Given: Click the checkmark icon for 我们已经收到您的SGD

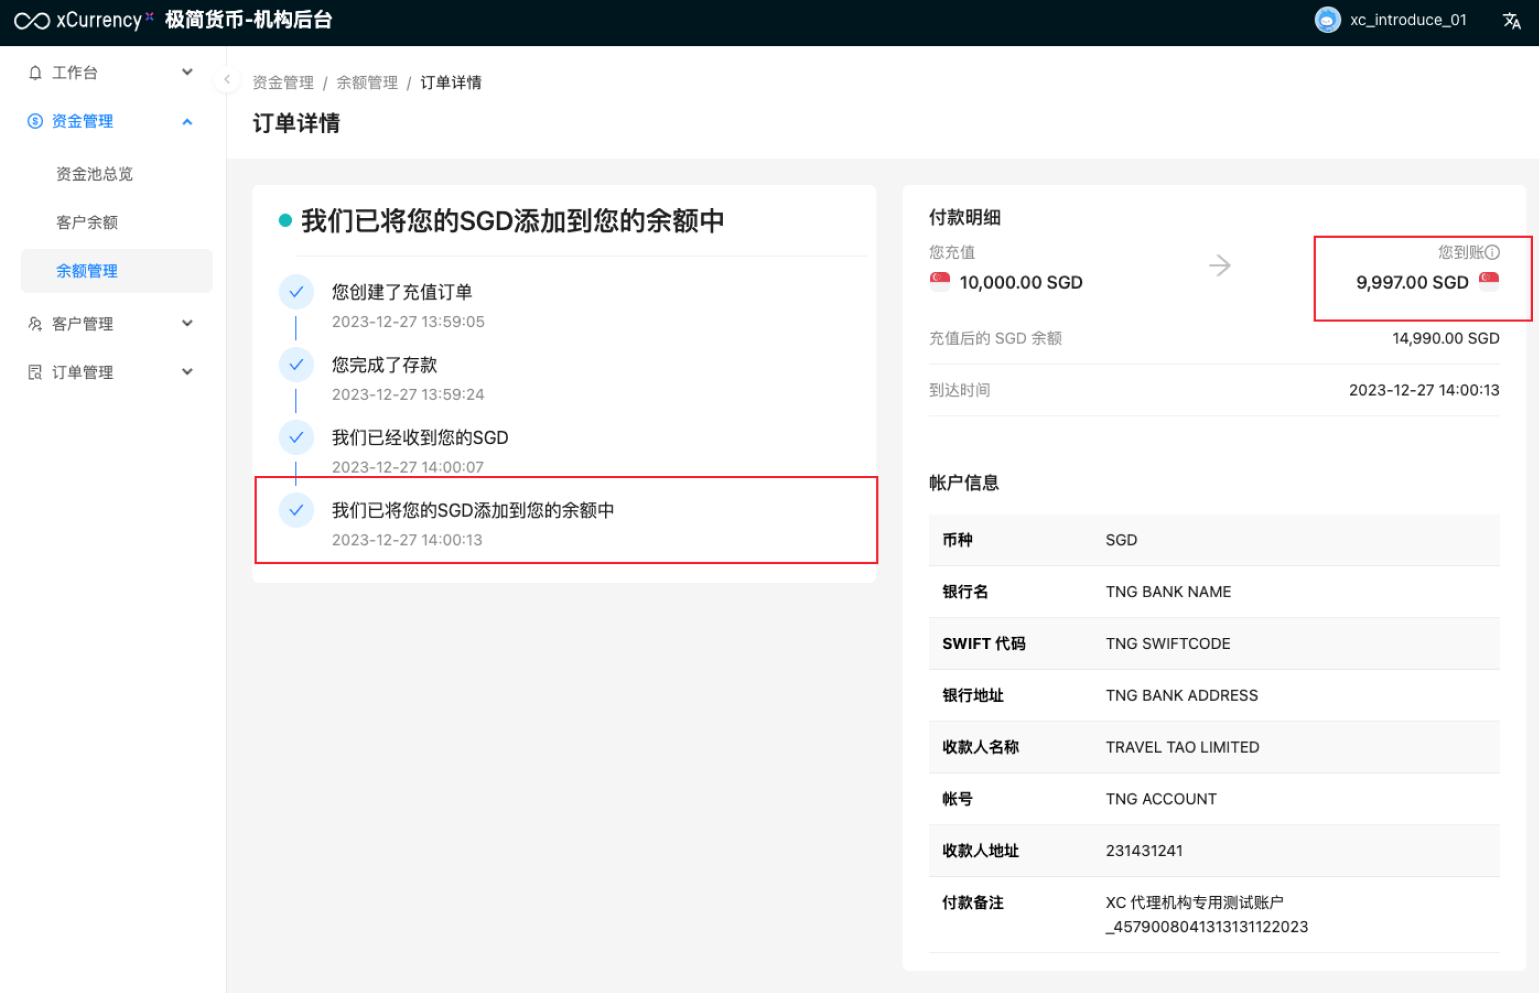Looking at the screenshot, I should pyautogui.click(x=296, y=437).
